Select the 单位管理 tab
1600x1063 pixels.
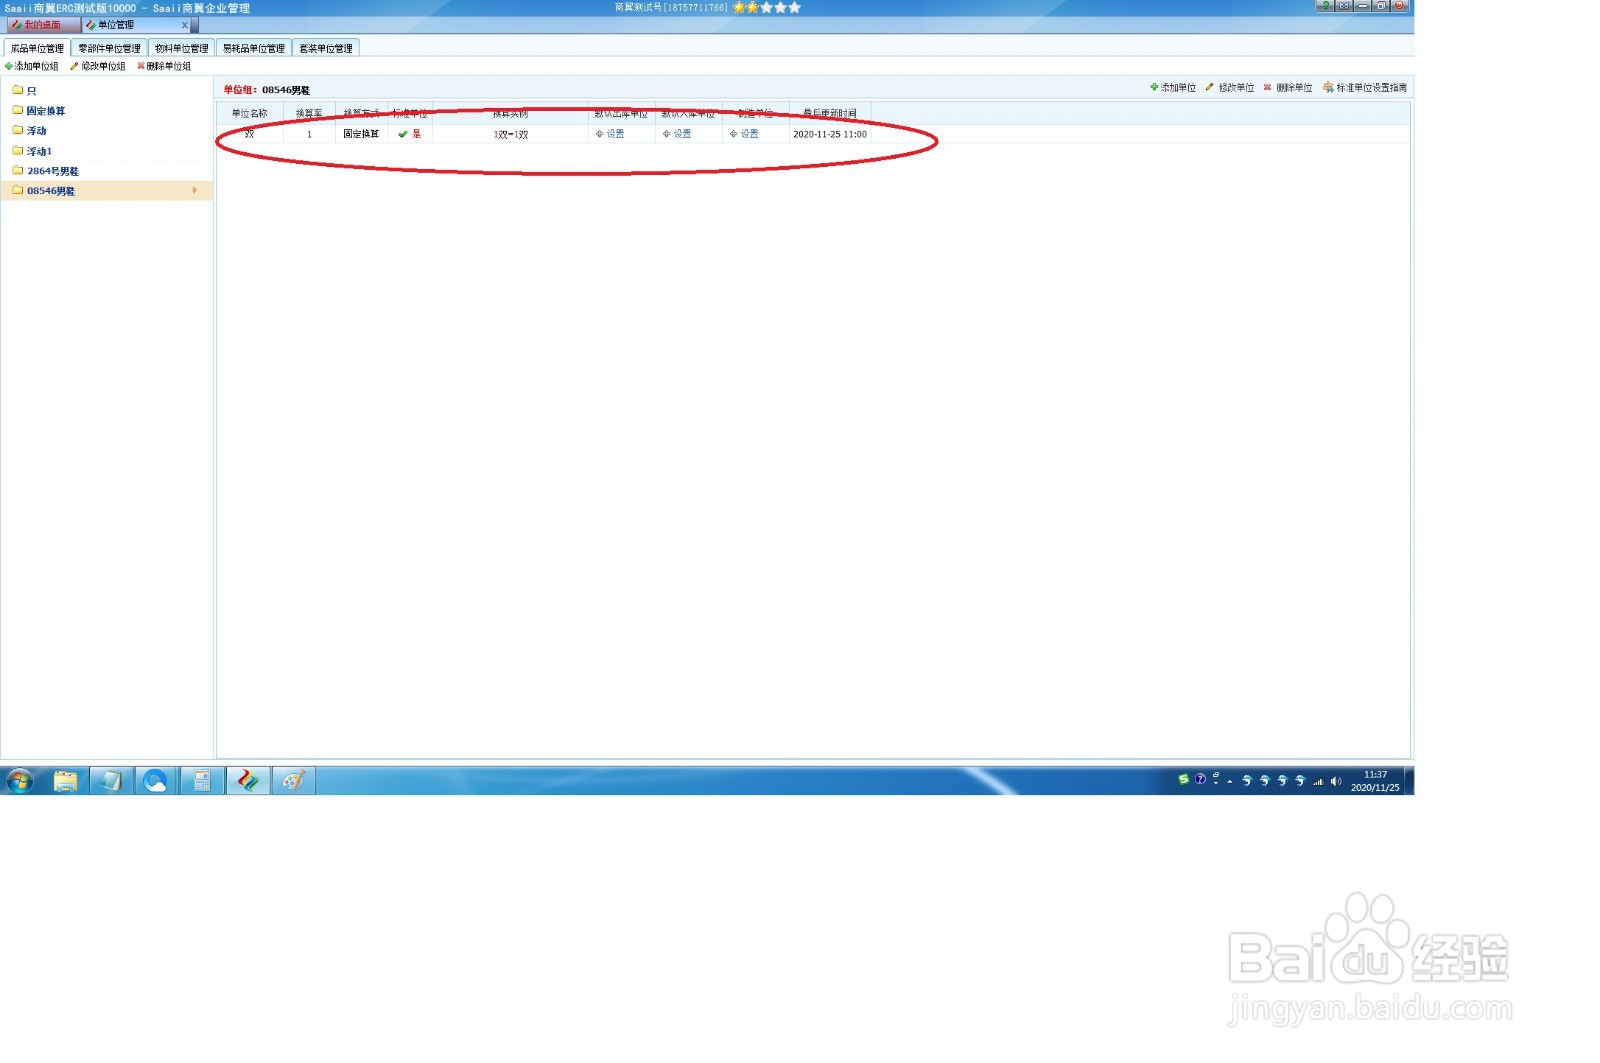[115, 25]
